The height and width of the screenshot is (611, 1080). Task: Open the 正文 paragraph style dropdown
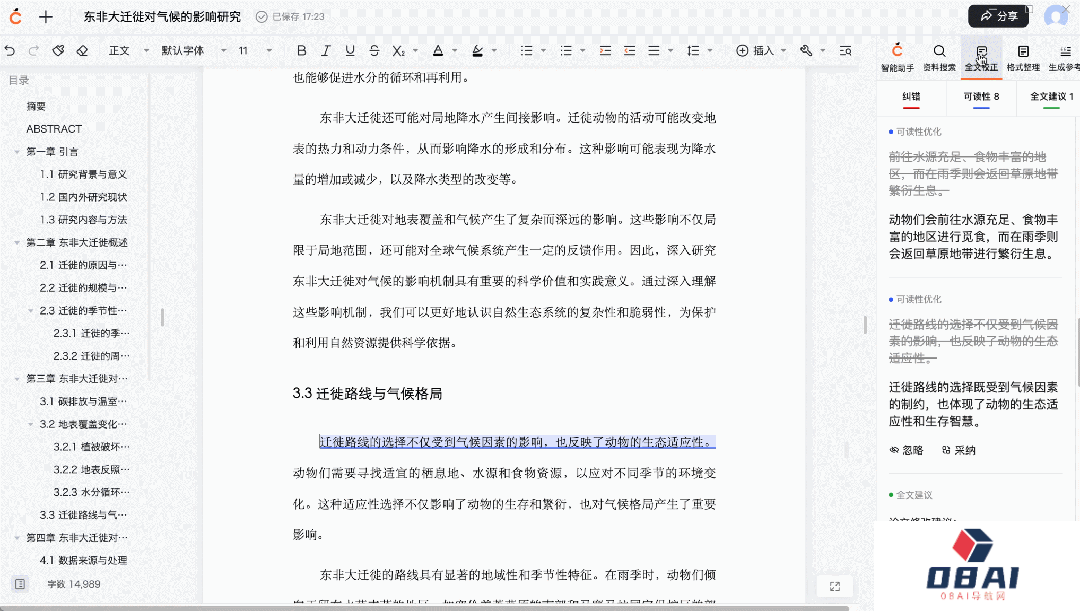tap(126, 51)
